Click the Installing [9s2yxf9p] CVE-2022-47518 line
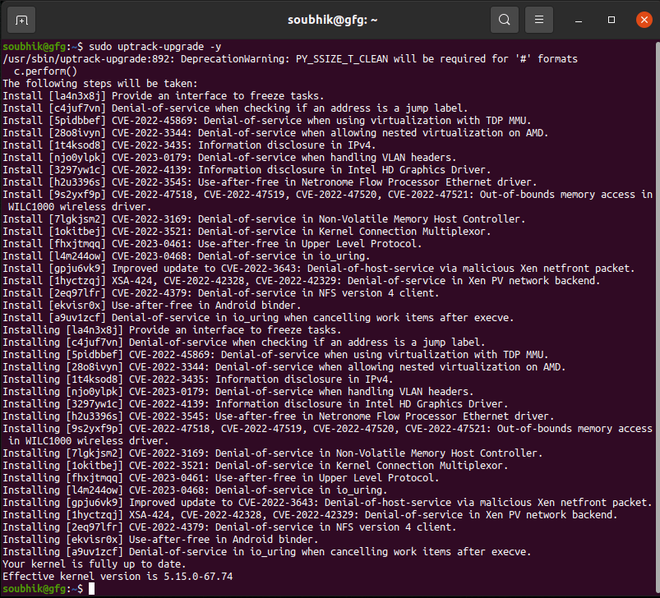The height and width of the screenshot is (598, 660). click(327, 434)
